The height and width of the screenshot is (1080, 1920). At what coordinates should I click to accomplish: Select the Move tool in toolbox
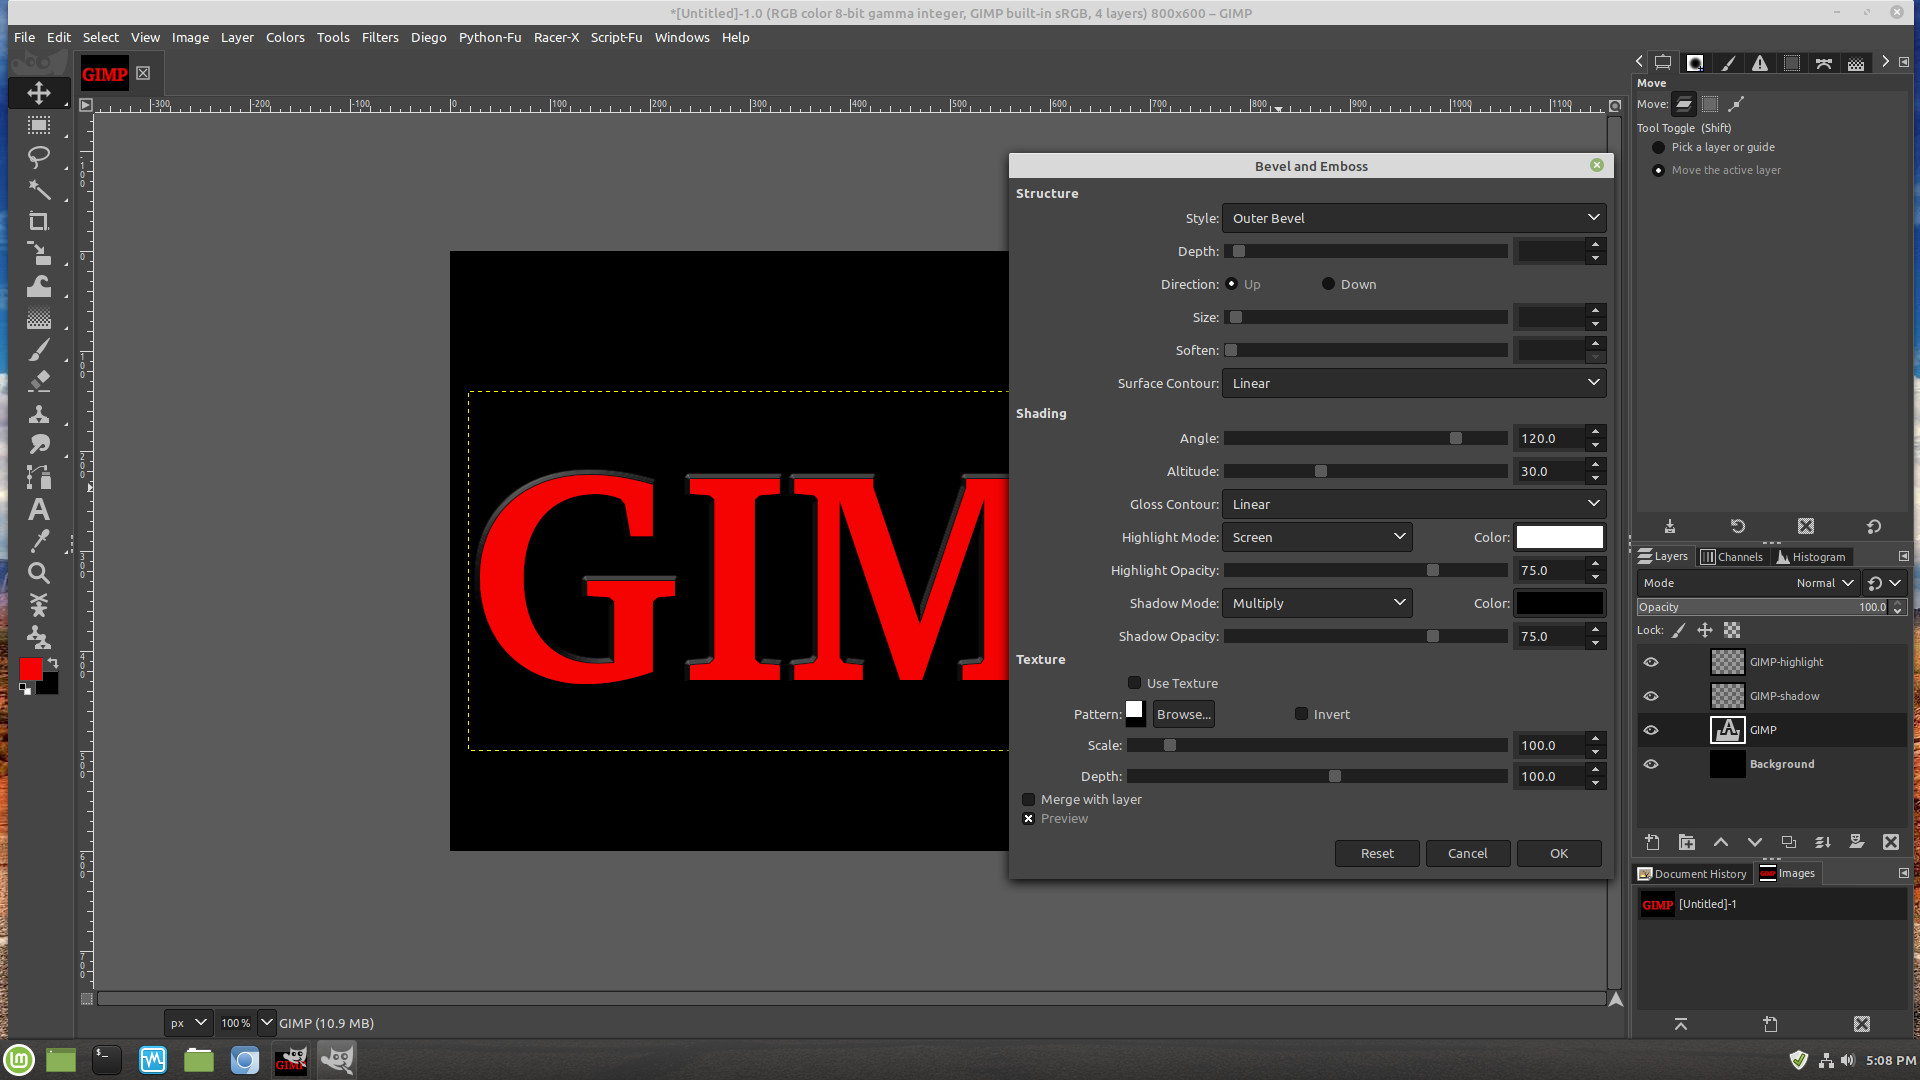(x=39, y=93)
